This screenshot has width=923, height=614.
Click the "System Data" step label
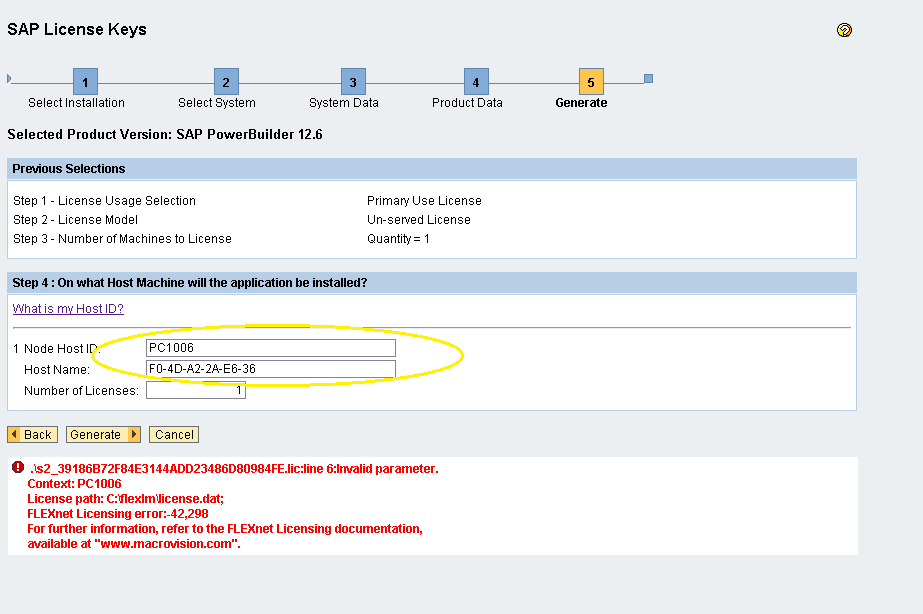tap(344, 102)
